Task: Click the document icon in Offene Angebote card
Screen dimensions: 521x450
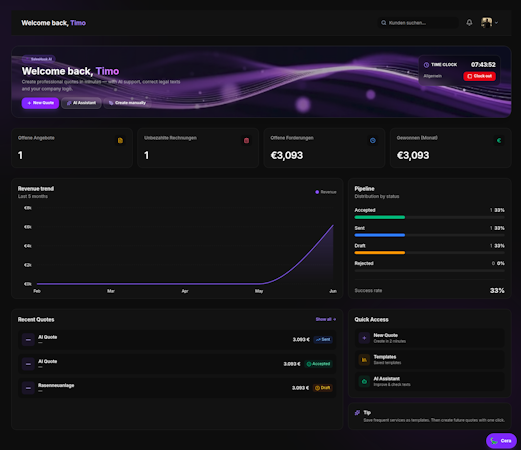Action: [x=120, y=140]
